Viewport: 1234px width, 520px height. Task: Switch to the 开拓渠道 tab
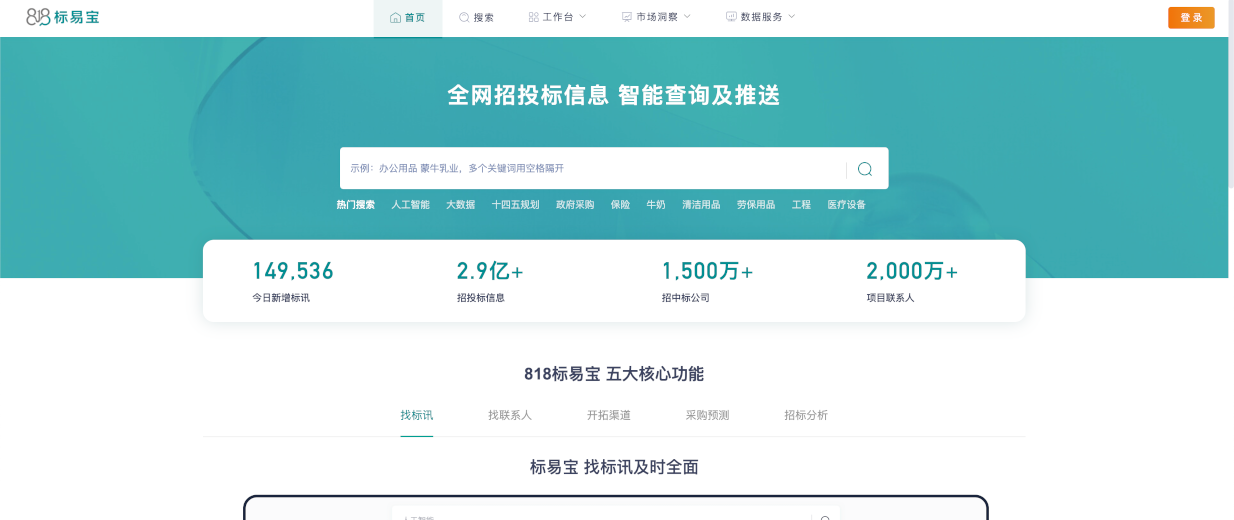click(x=609, y=415)
